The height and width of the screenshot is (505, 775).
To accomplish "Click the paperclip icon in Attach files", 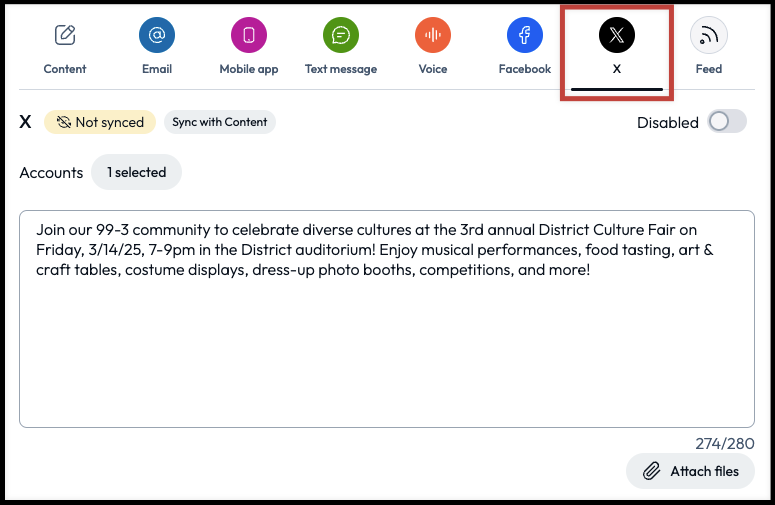I will pyautogui.click(x=651, y=471).
